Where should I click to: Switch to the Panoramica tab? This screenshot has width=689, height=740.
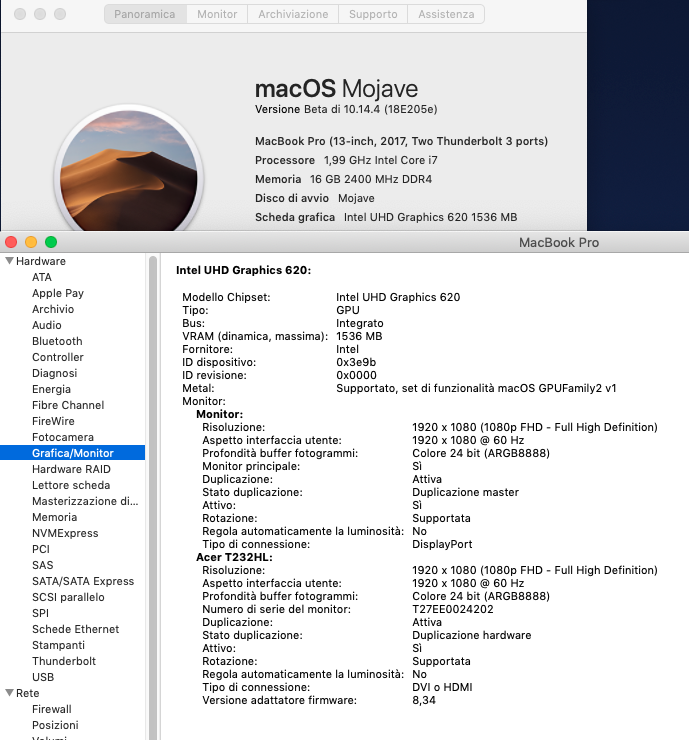point(145,14)
